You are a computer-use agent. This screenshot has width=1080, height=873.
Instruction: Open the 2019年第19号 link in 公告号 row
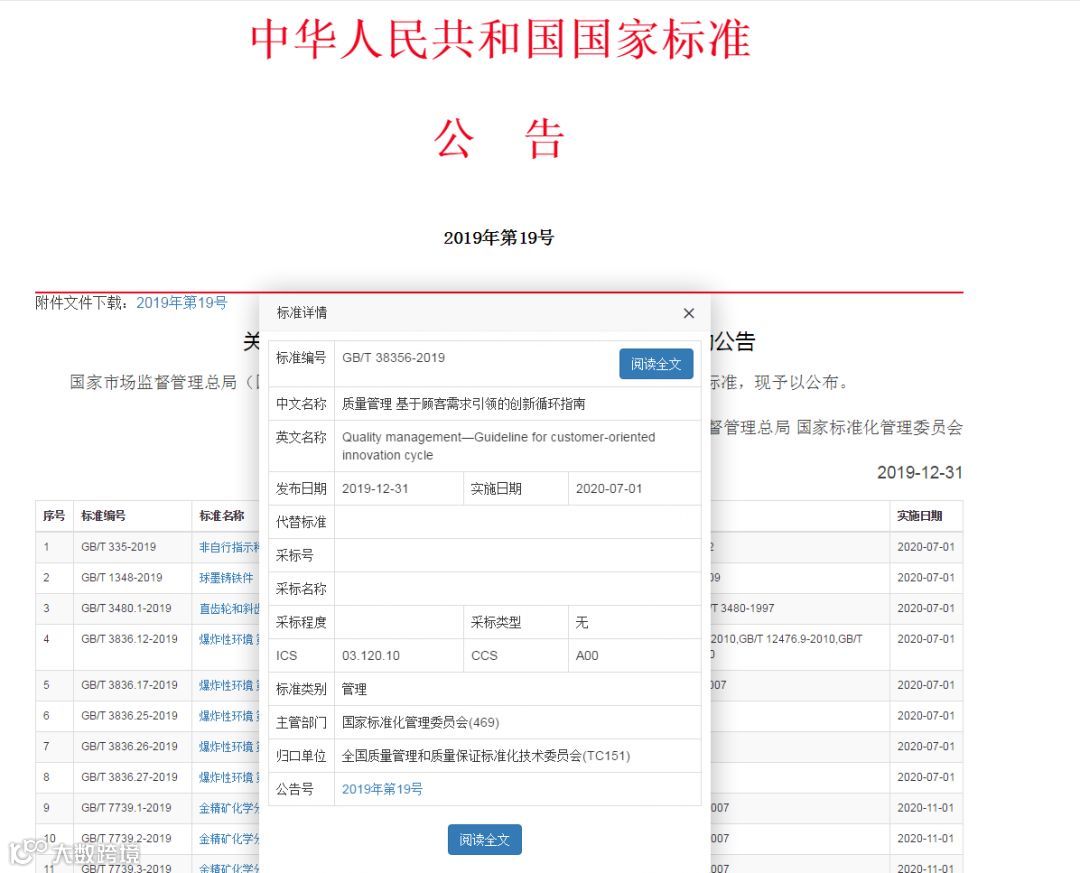coord(382,789)
